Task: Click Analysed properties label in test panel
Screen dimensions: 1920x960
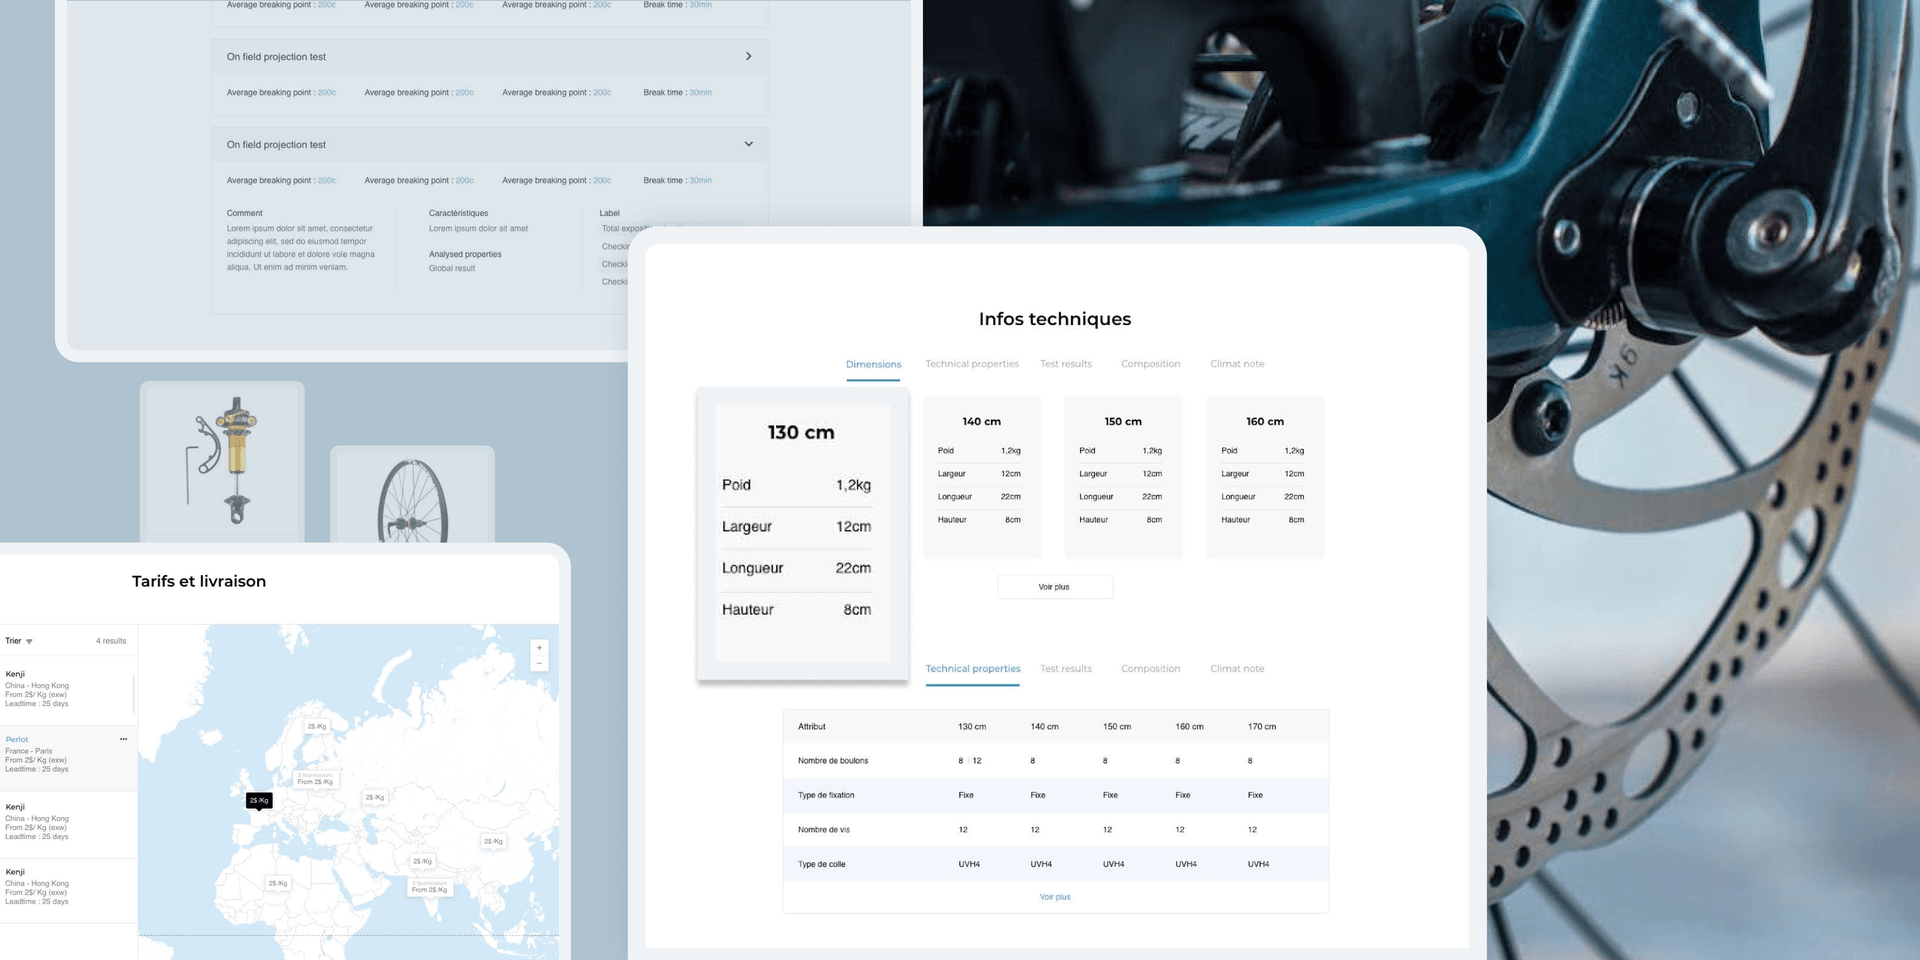Action: [x=465, y=254]
